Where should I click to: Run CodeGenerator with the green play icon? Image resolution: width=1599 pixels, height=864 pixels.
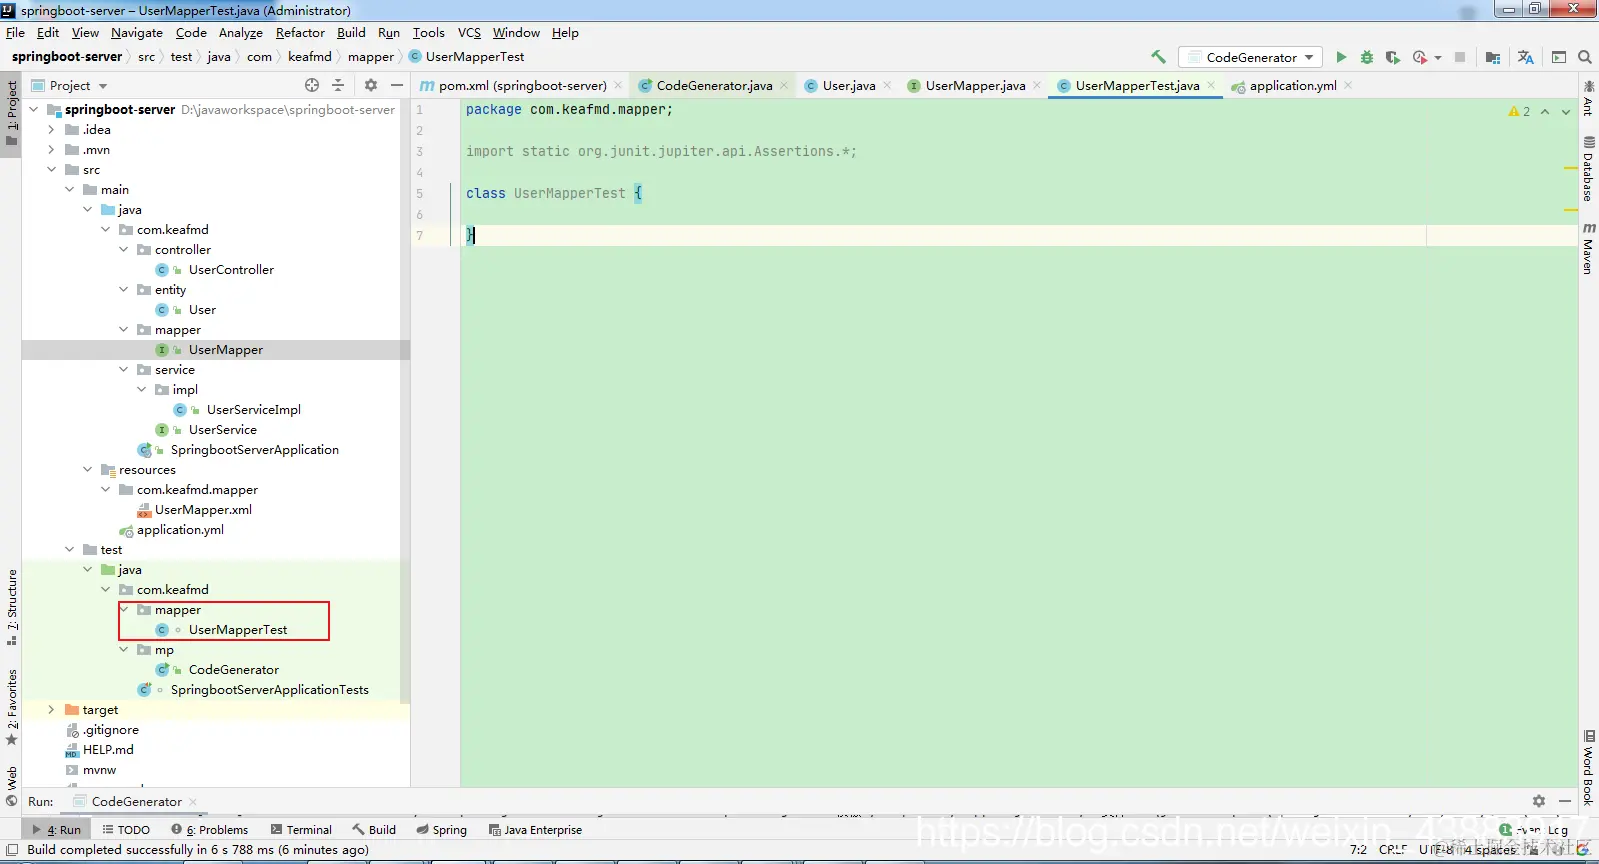pyautogui.click(x=1341, y=57)
